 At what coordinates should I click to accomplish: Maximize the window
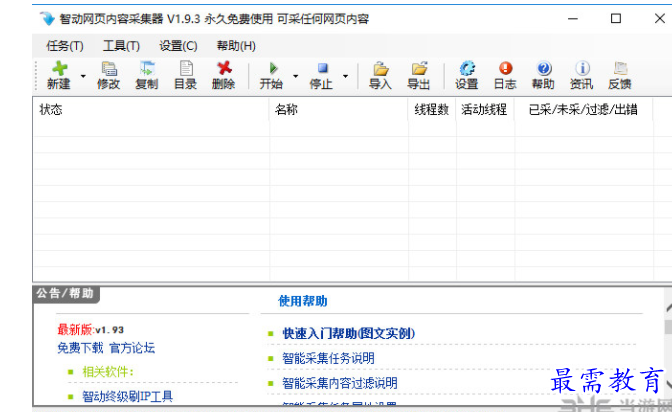(616, 18)
